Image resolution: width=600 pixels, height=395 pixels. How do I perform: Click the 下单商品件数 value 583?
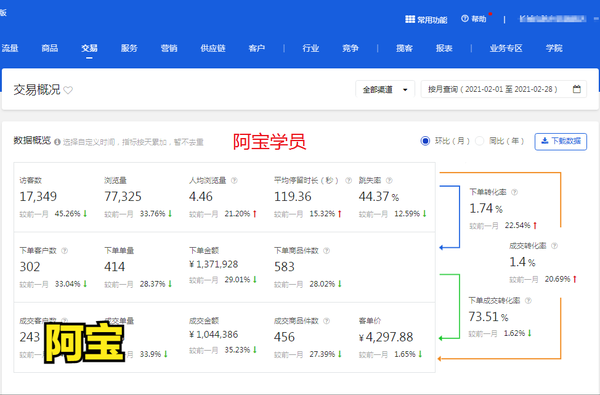tap(284, 267)
